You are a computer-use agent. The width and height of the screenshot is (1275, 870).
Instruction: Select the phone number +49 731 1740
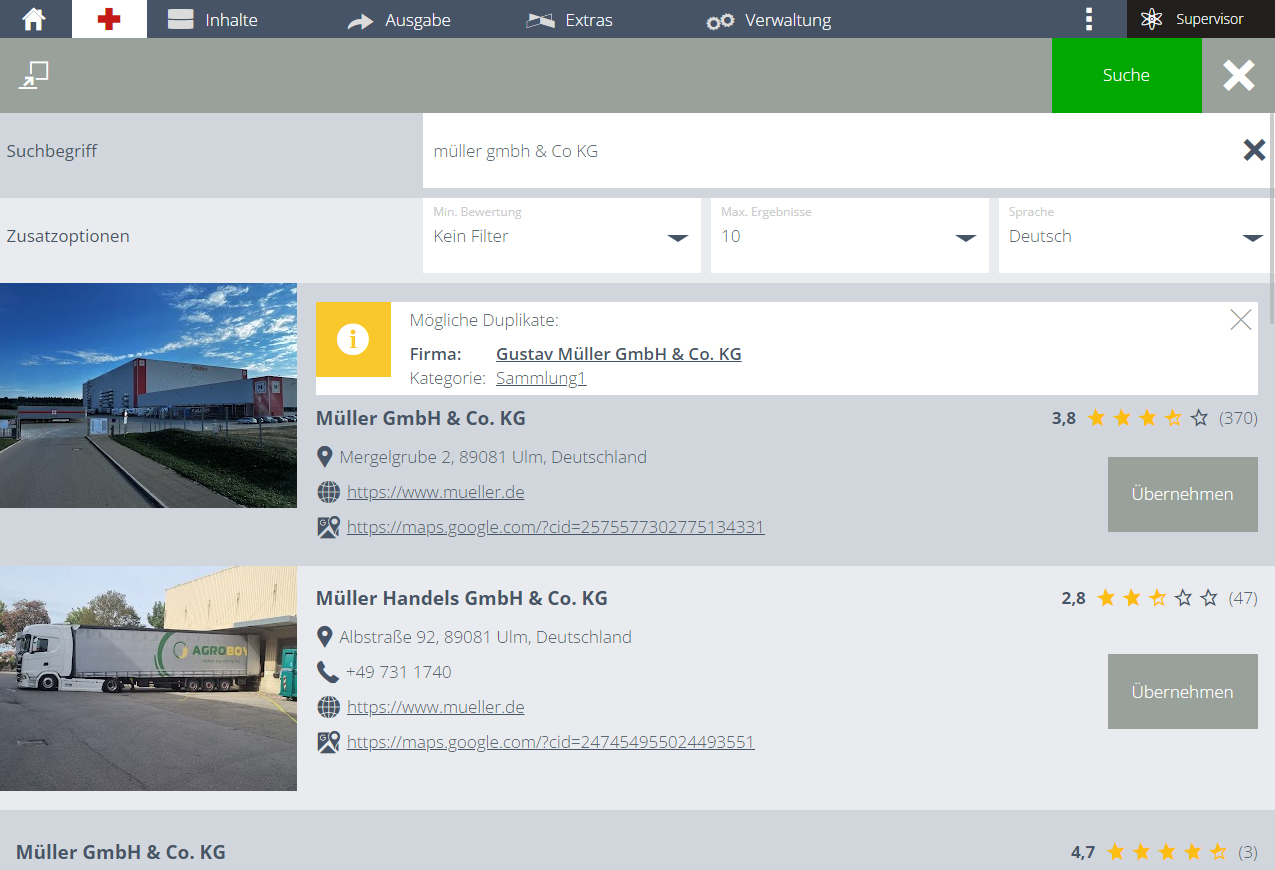pos(399,672)
